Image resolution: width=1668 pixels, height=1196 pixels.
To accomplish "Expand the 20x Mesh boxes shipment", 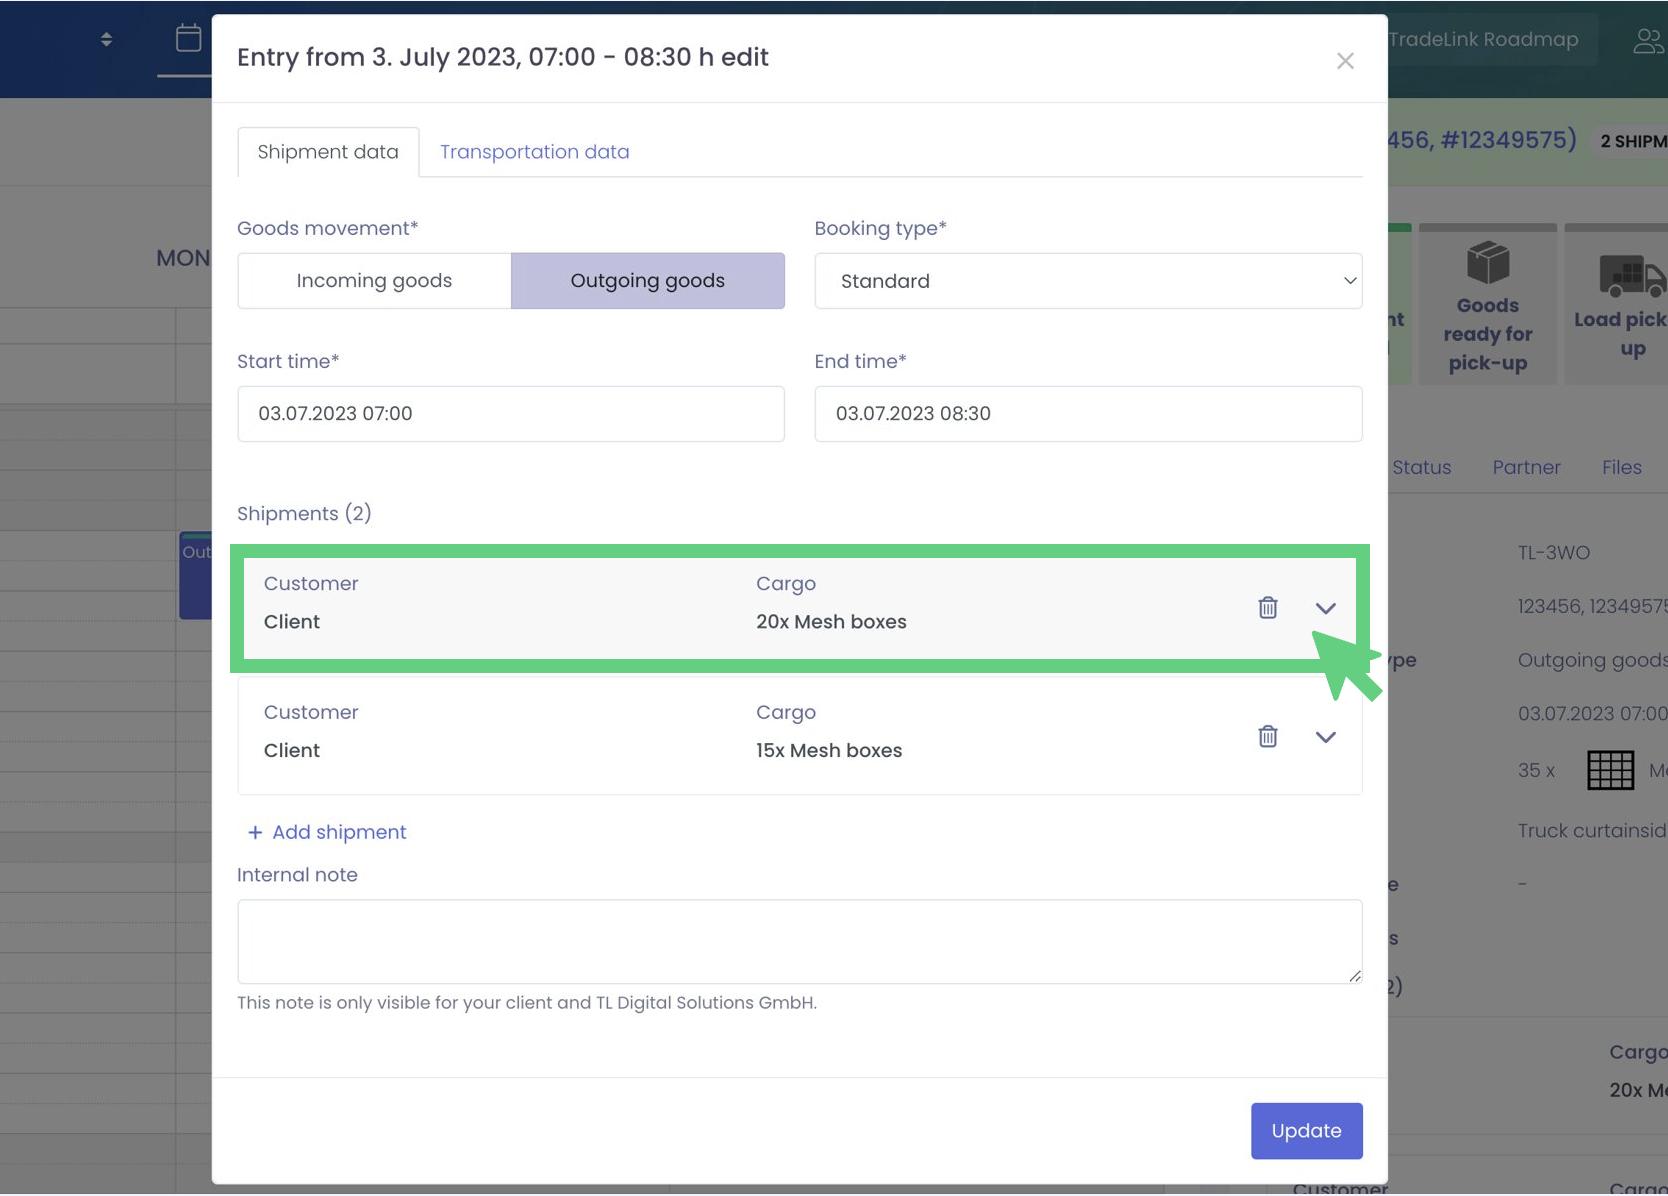I will [1325, 608].
